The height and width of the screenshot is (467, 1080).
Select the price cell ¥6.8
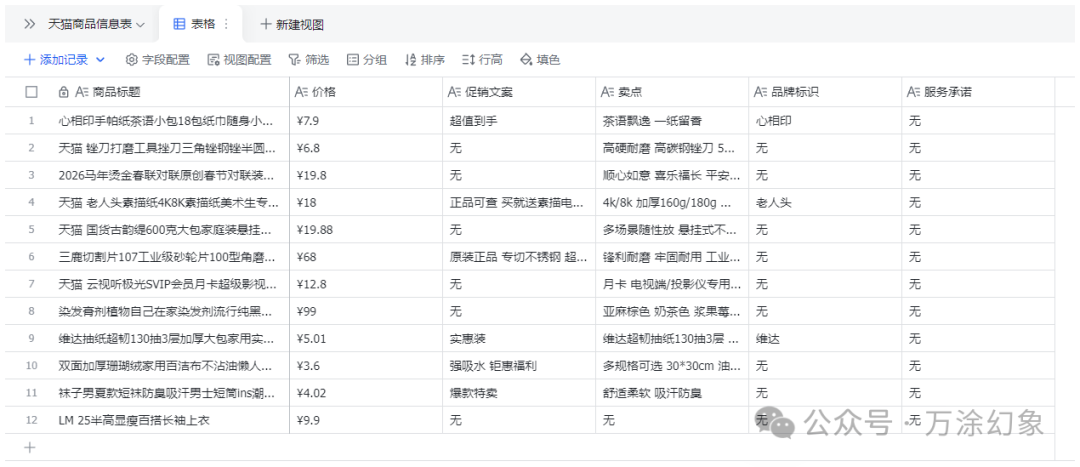click(366, 147)
